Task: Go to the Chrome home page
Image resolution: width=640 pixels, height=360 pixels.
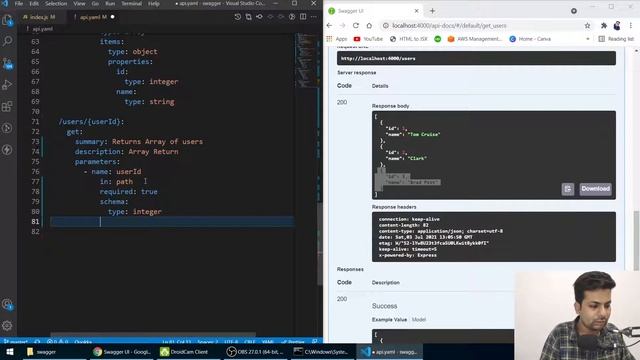Action: click(x=369, y=25)
